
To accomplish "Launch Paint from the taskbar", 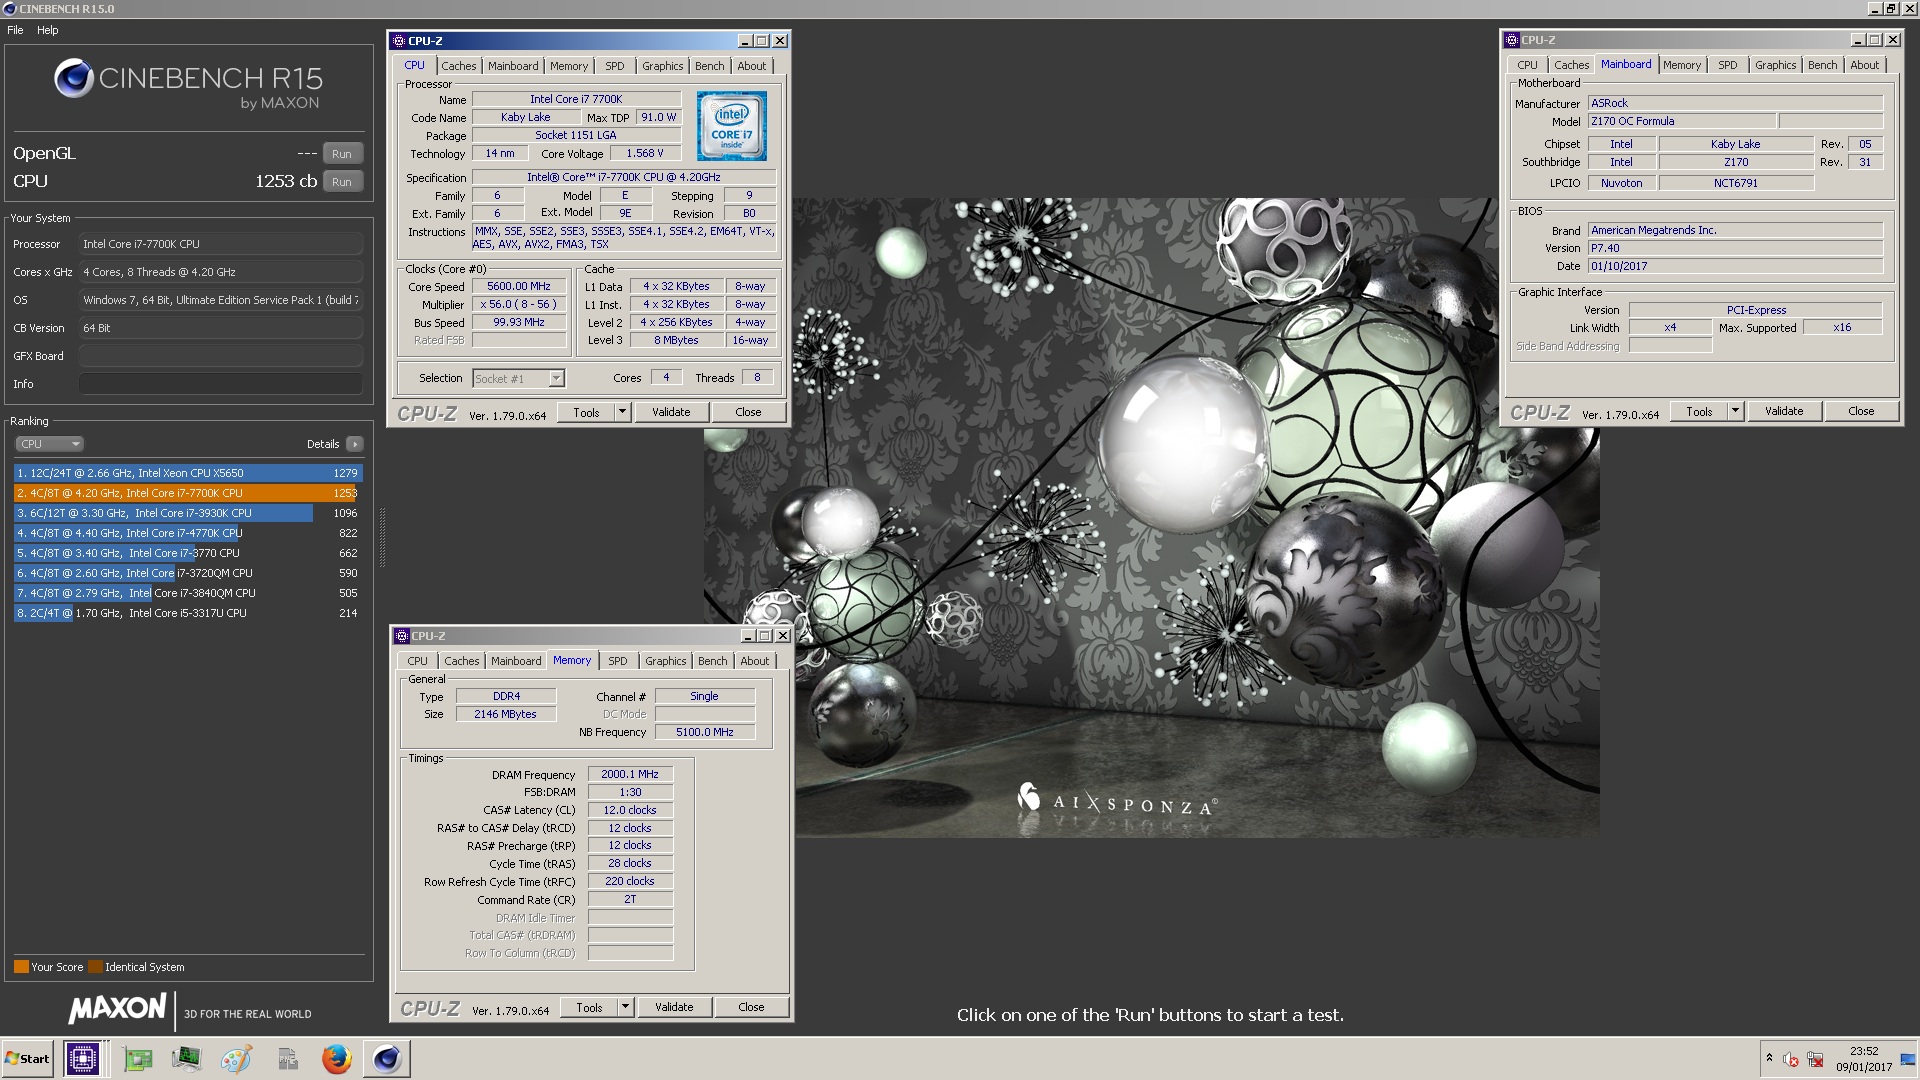I will coord(236,1058).
